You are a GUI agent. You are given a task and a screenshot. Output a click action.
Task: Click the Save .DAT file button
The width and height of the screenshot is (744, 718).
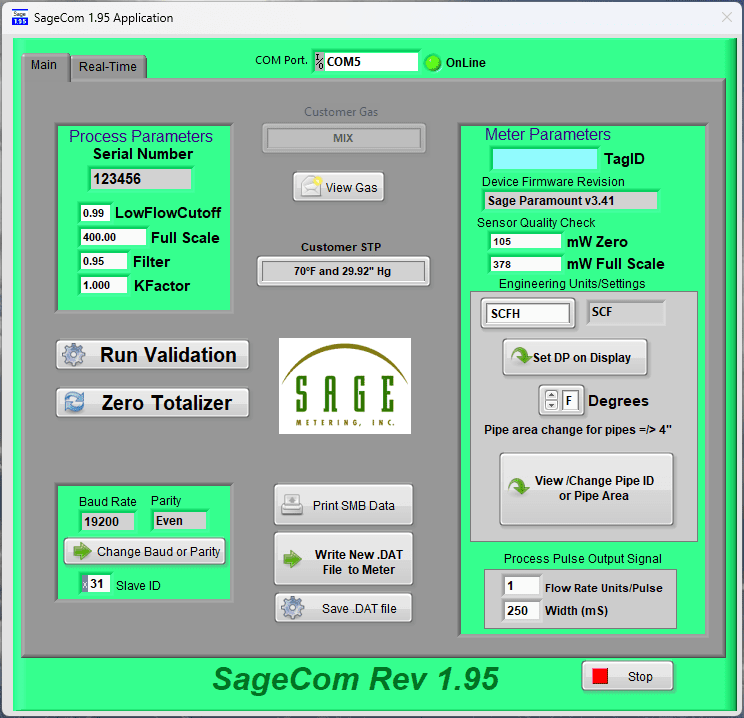[344, 608]
